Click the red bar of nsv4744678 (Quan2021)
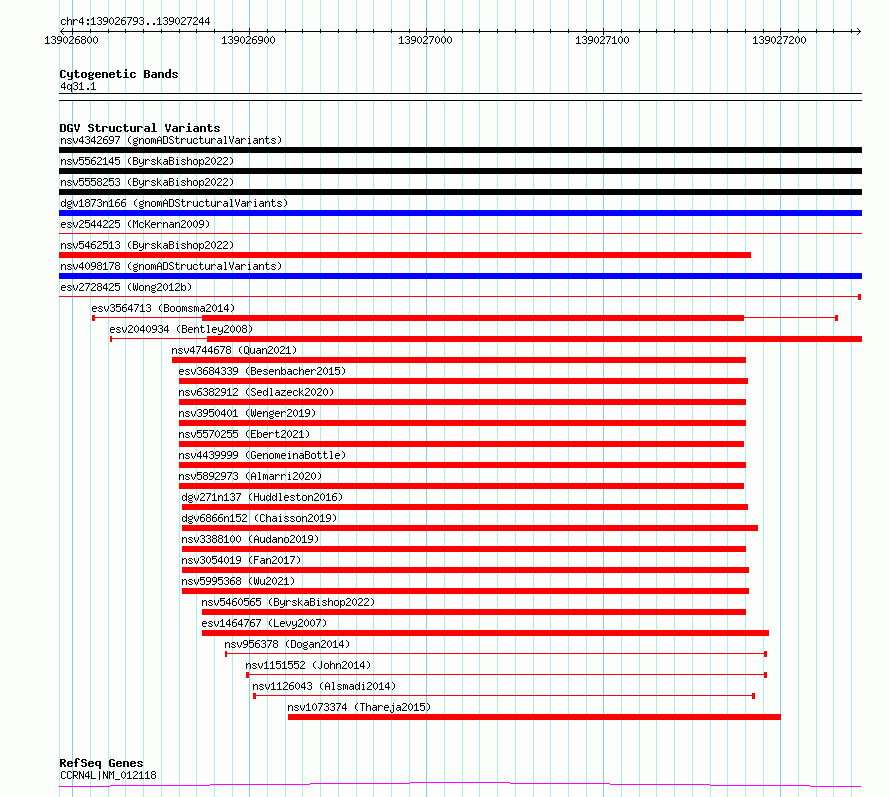The width and height of the screenshot is (890, 797). pyautogui.click(x=459, y=360)
